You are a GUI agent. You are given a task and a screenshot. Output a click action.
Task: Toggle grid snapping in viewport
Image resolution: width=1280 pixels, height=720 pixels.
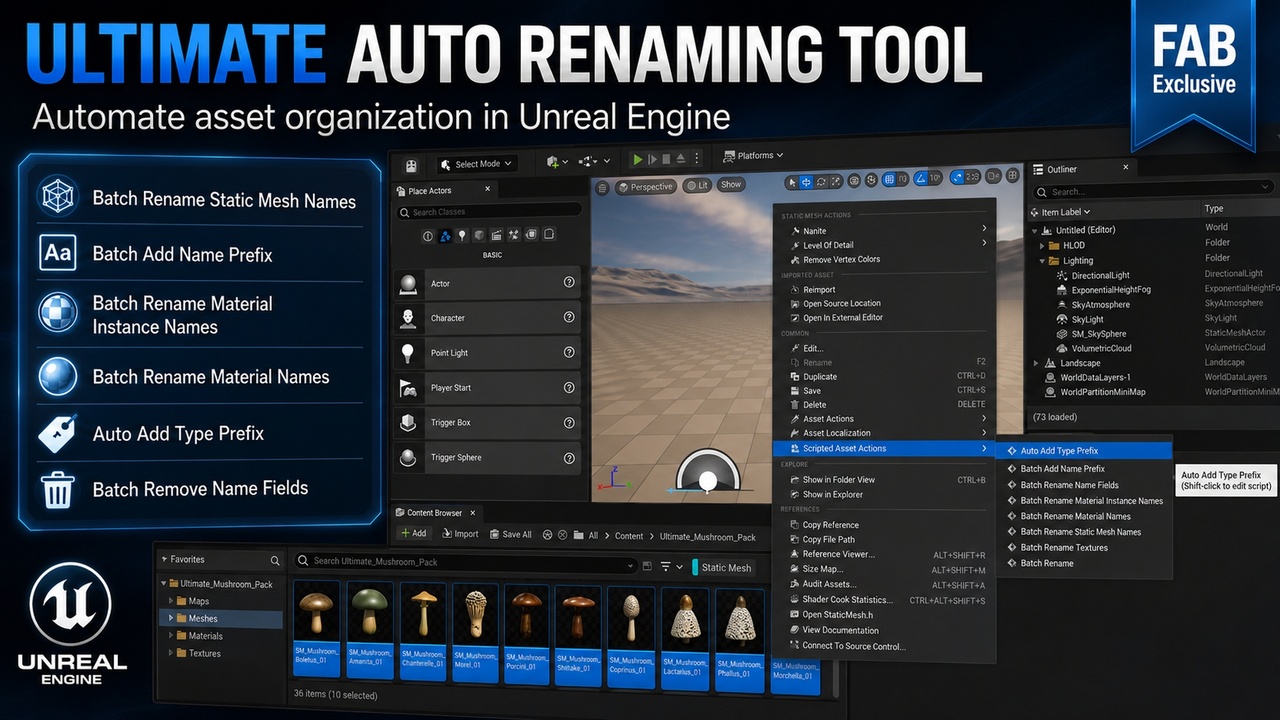888,179
